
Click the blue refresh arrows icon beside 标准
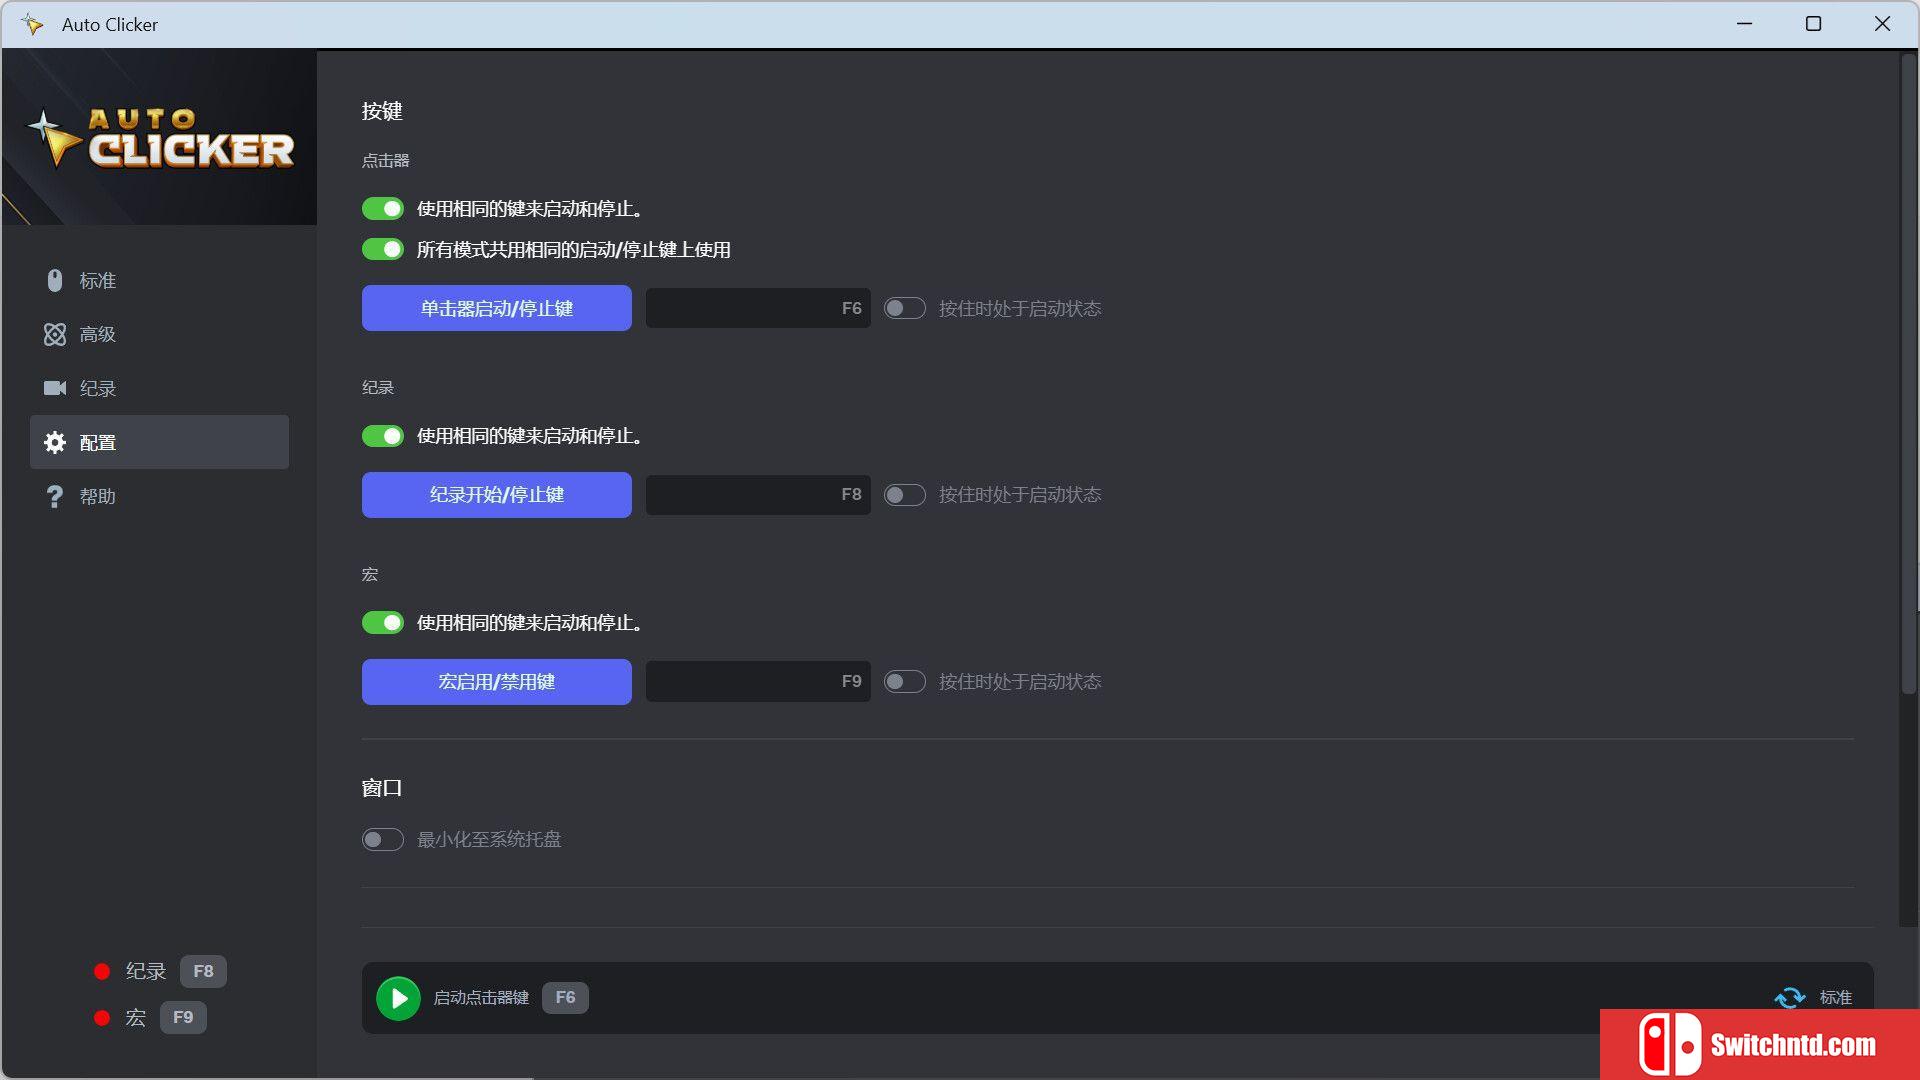(x=1790, y=997)
